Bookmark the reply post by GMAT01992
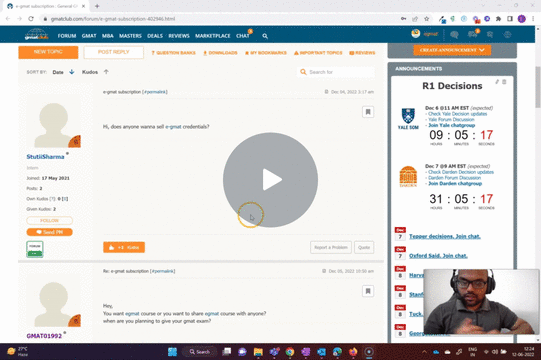Viewport: 541px width, 360px height. point(368,291)
